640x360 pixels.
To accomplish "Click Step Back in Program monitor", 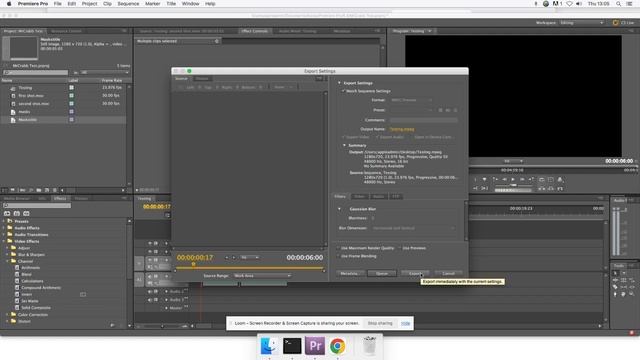I will 504,179.
